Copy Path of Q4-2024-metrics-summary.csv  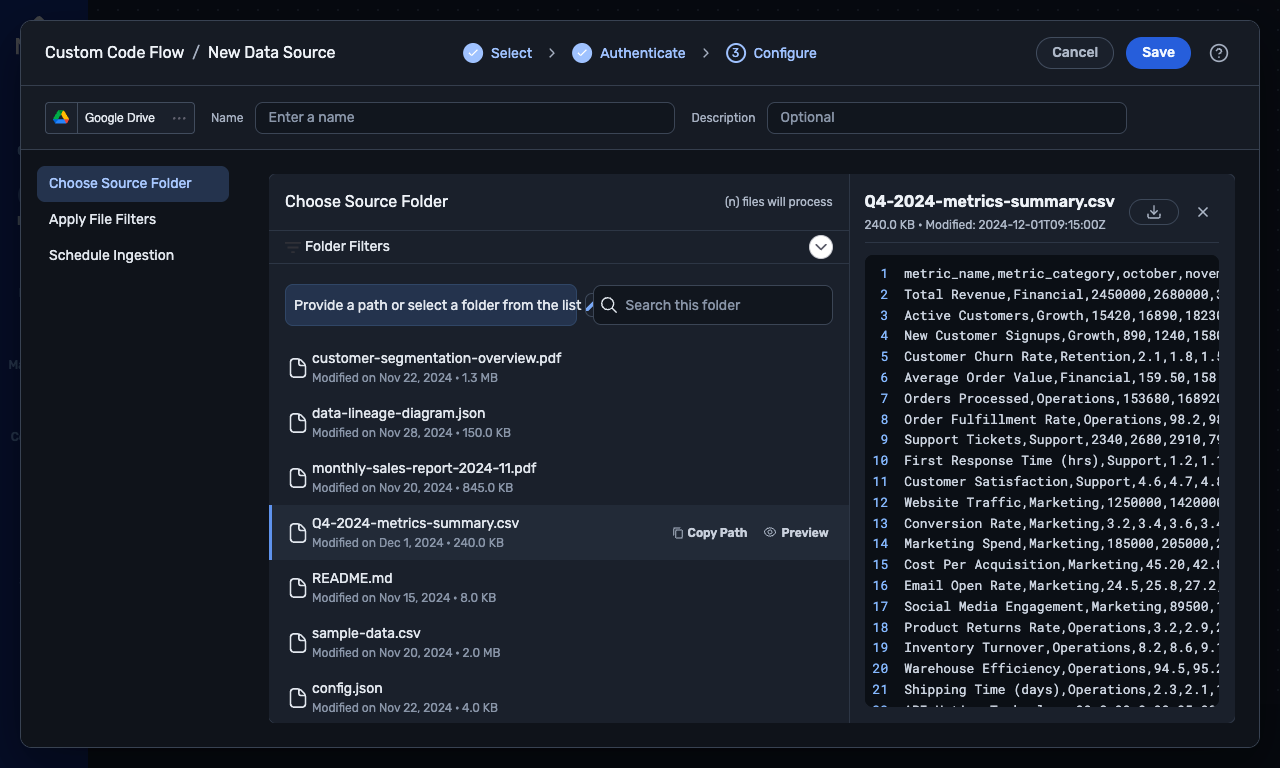point(710,533)
